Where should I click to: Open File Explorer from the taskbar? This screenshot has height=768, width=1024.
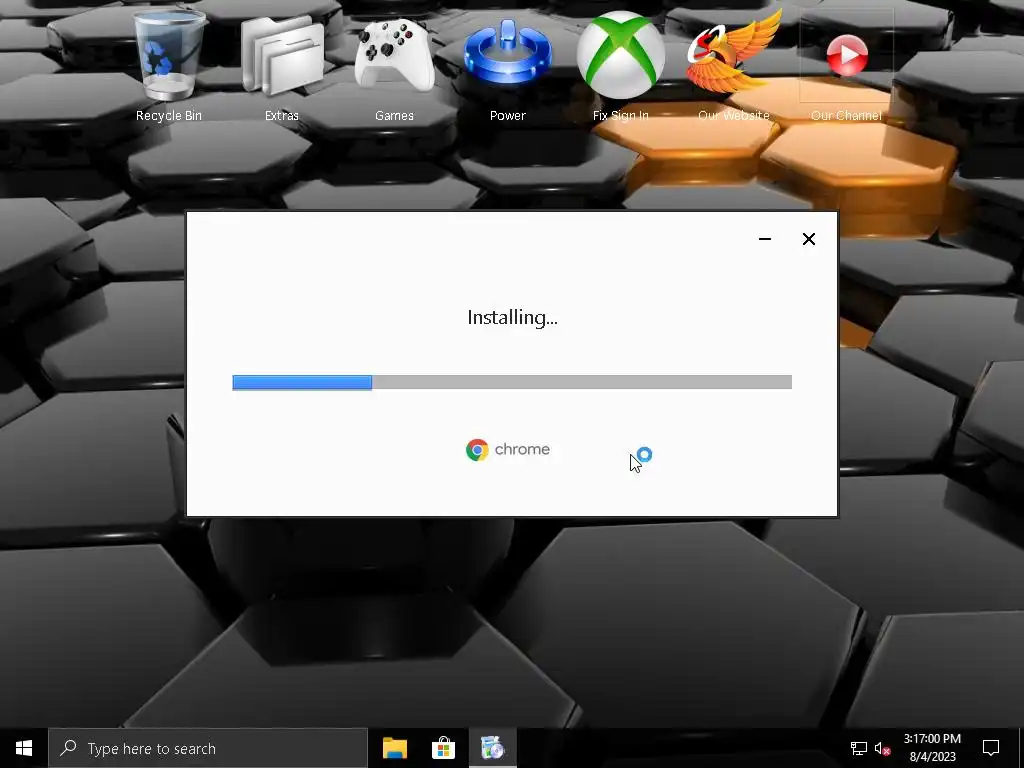[x=394, y=748]
